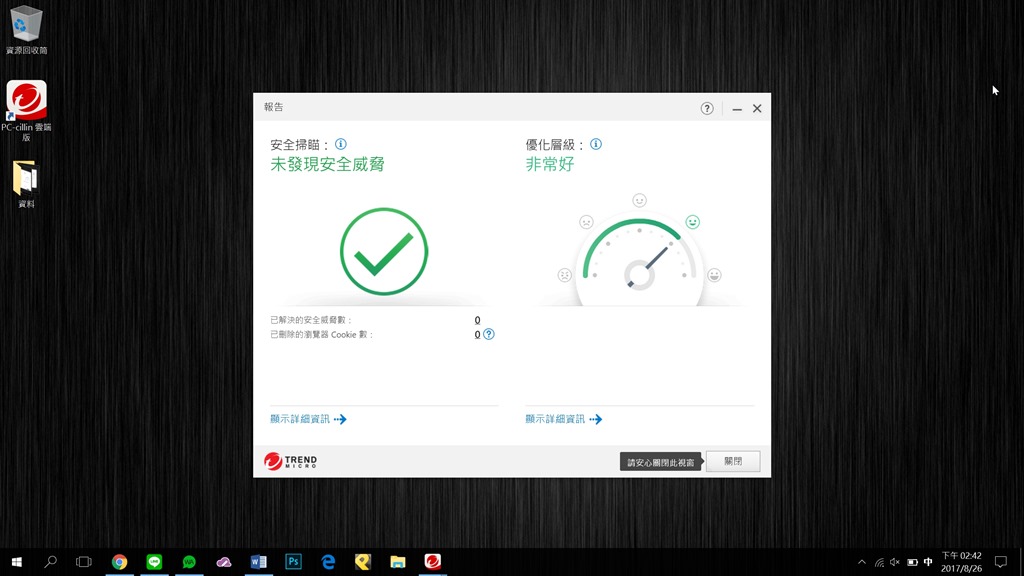Click the resolved security threats count
Viewport: 1024px width, 576px height.
(x=477, y=320)
